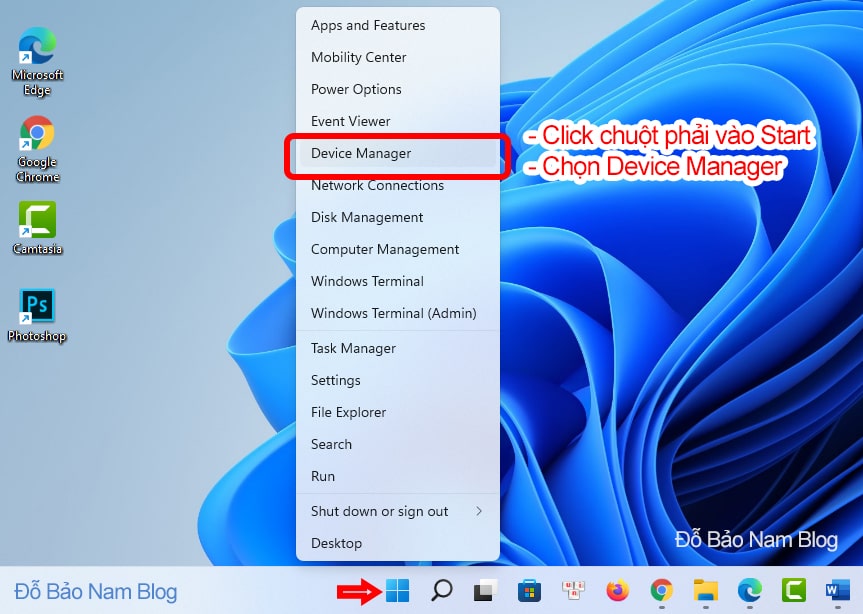863x614 pixels.
Task: Open Mobility Center from the menu
Action: tap(397, 57)
